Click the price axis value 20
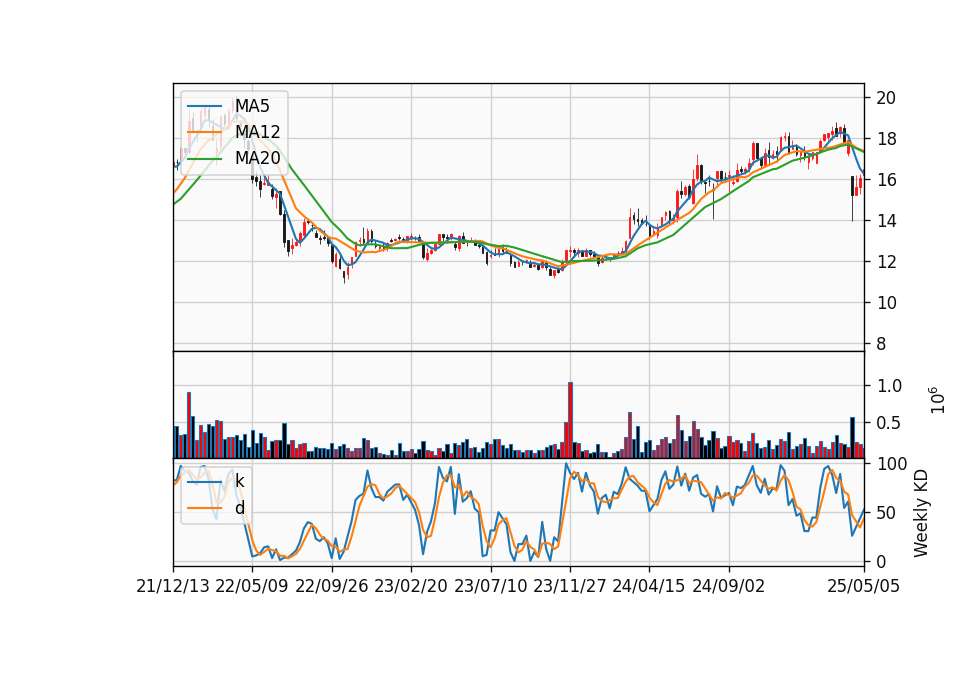The height and width of the screenshot is (690, 960). 886,98
